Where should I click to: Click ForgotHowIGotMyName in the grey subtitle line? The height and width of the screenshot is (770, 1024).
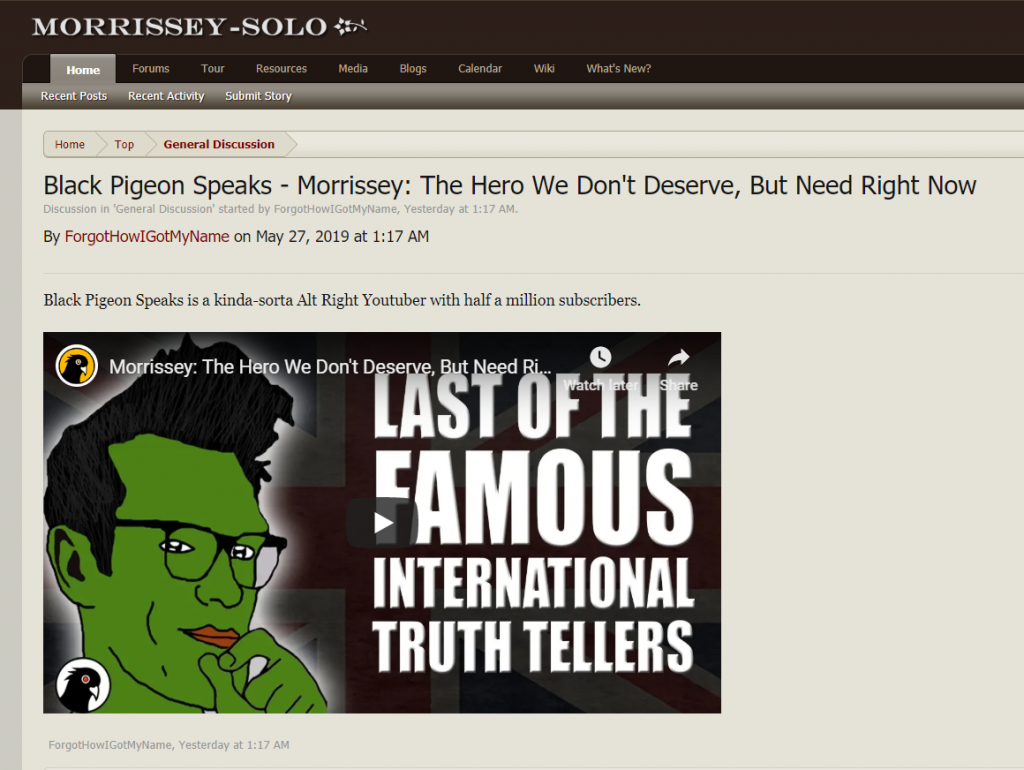pyautogui.click(x=335, y=209)
